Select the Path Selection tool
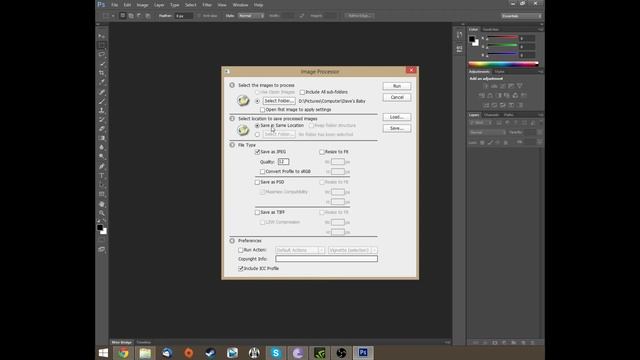Viewport: 640px width, 360px height. 102,185
